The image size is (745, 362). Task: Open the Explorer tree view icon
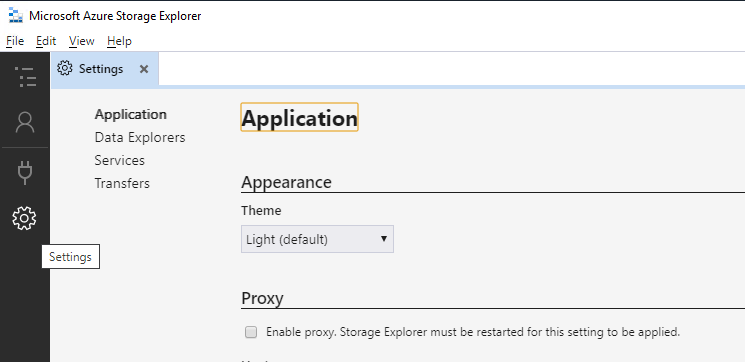[25, 76]
